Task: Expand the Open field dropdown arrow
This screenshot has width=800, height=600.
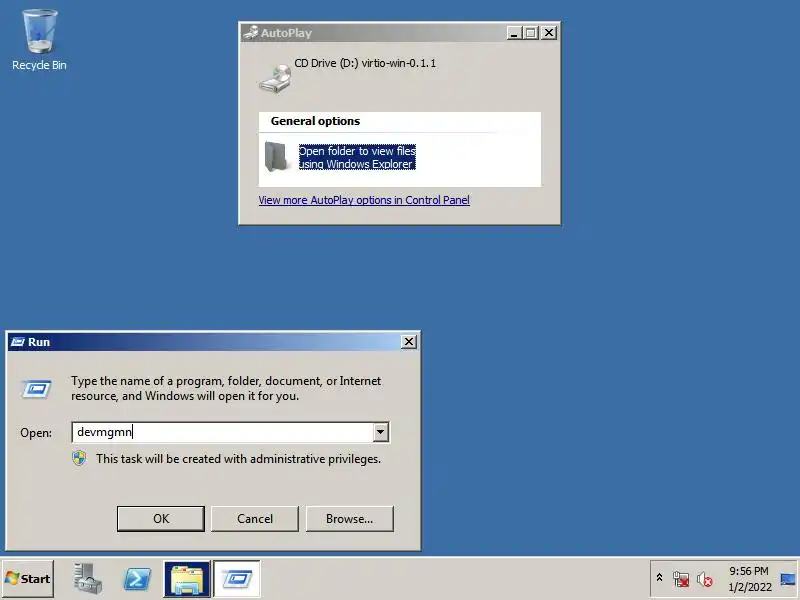Action: coord(381,432)
